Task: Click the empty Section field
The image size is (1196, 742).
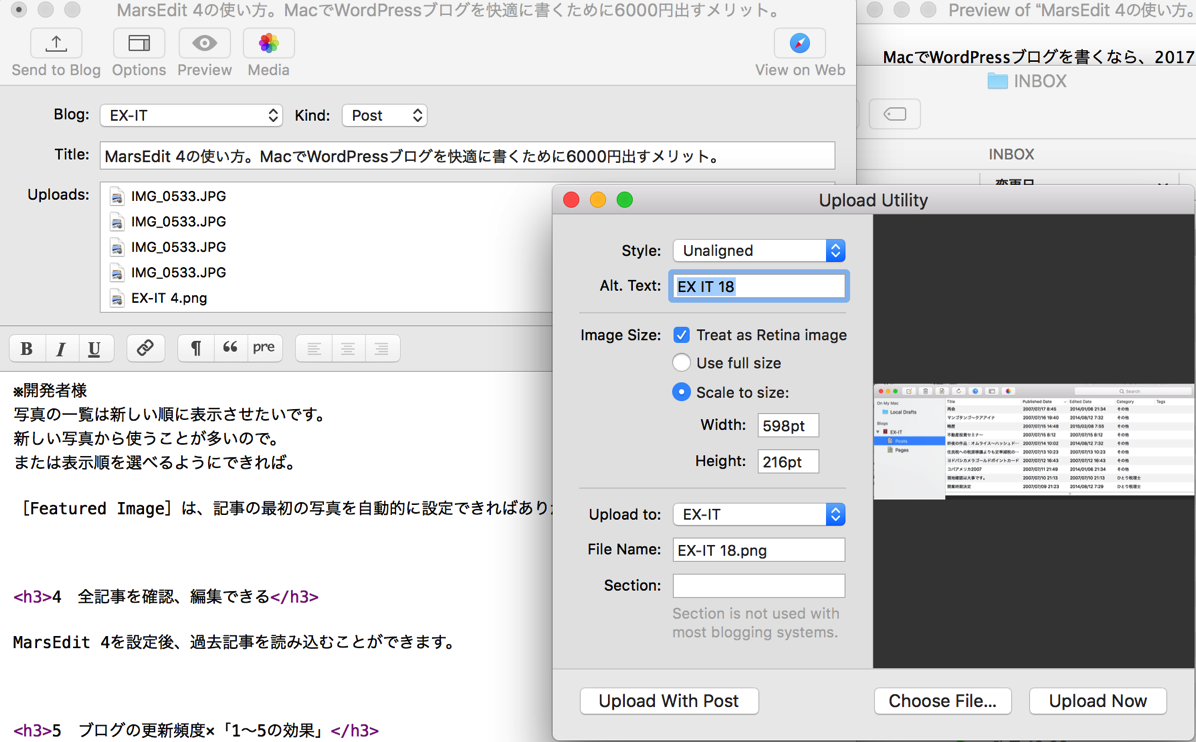Action: pos(759,586)
